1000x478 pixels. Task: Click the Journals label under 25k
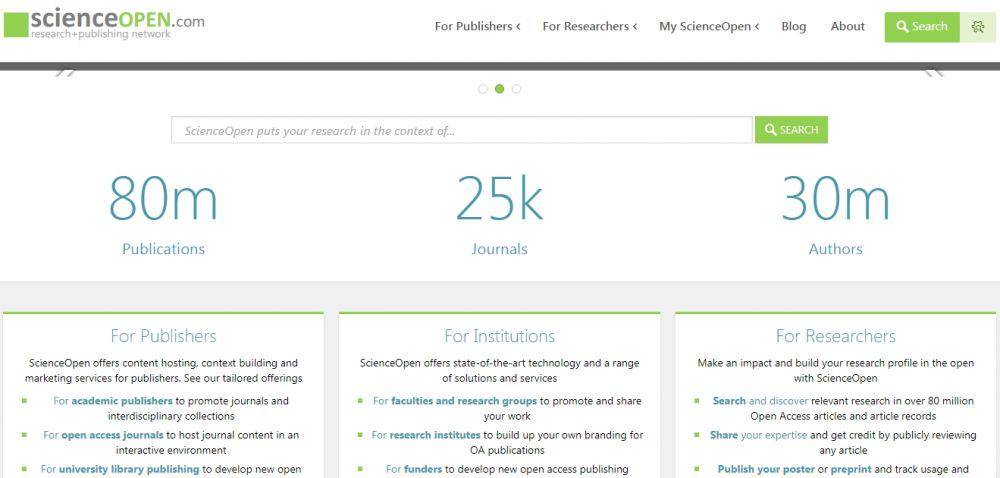click(499, 249)
